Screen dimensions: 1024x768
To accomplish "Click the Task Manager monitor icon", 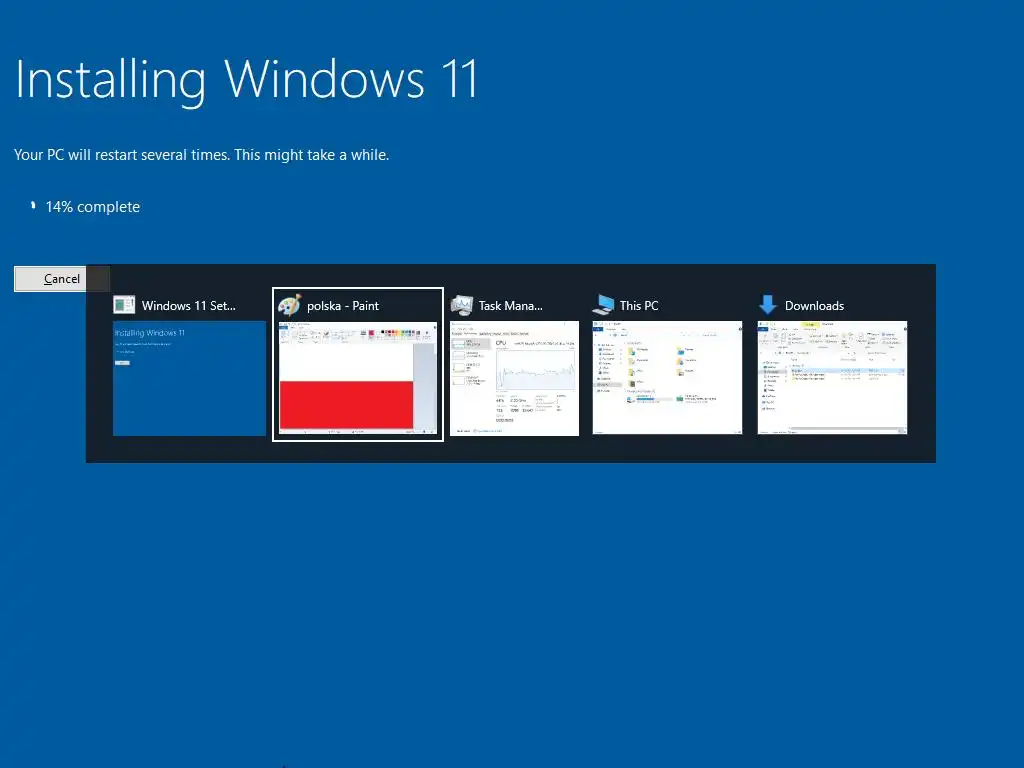I will click(x=462, y=305).
